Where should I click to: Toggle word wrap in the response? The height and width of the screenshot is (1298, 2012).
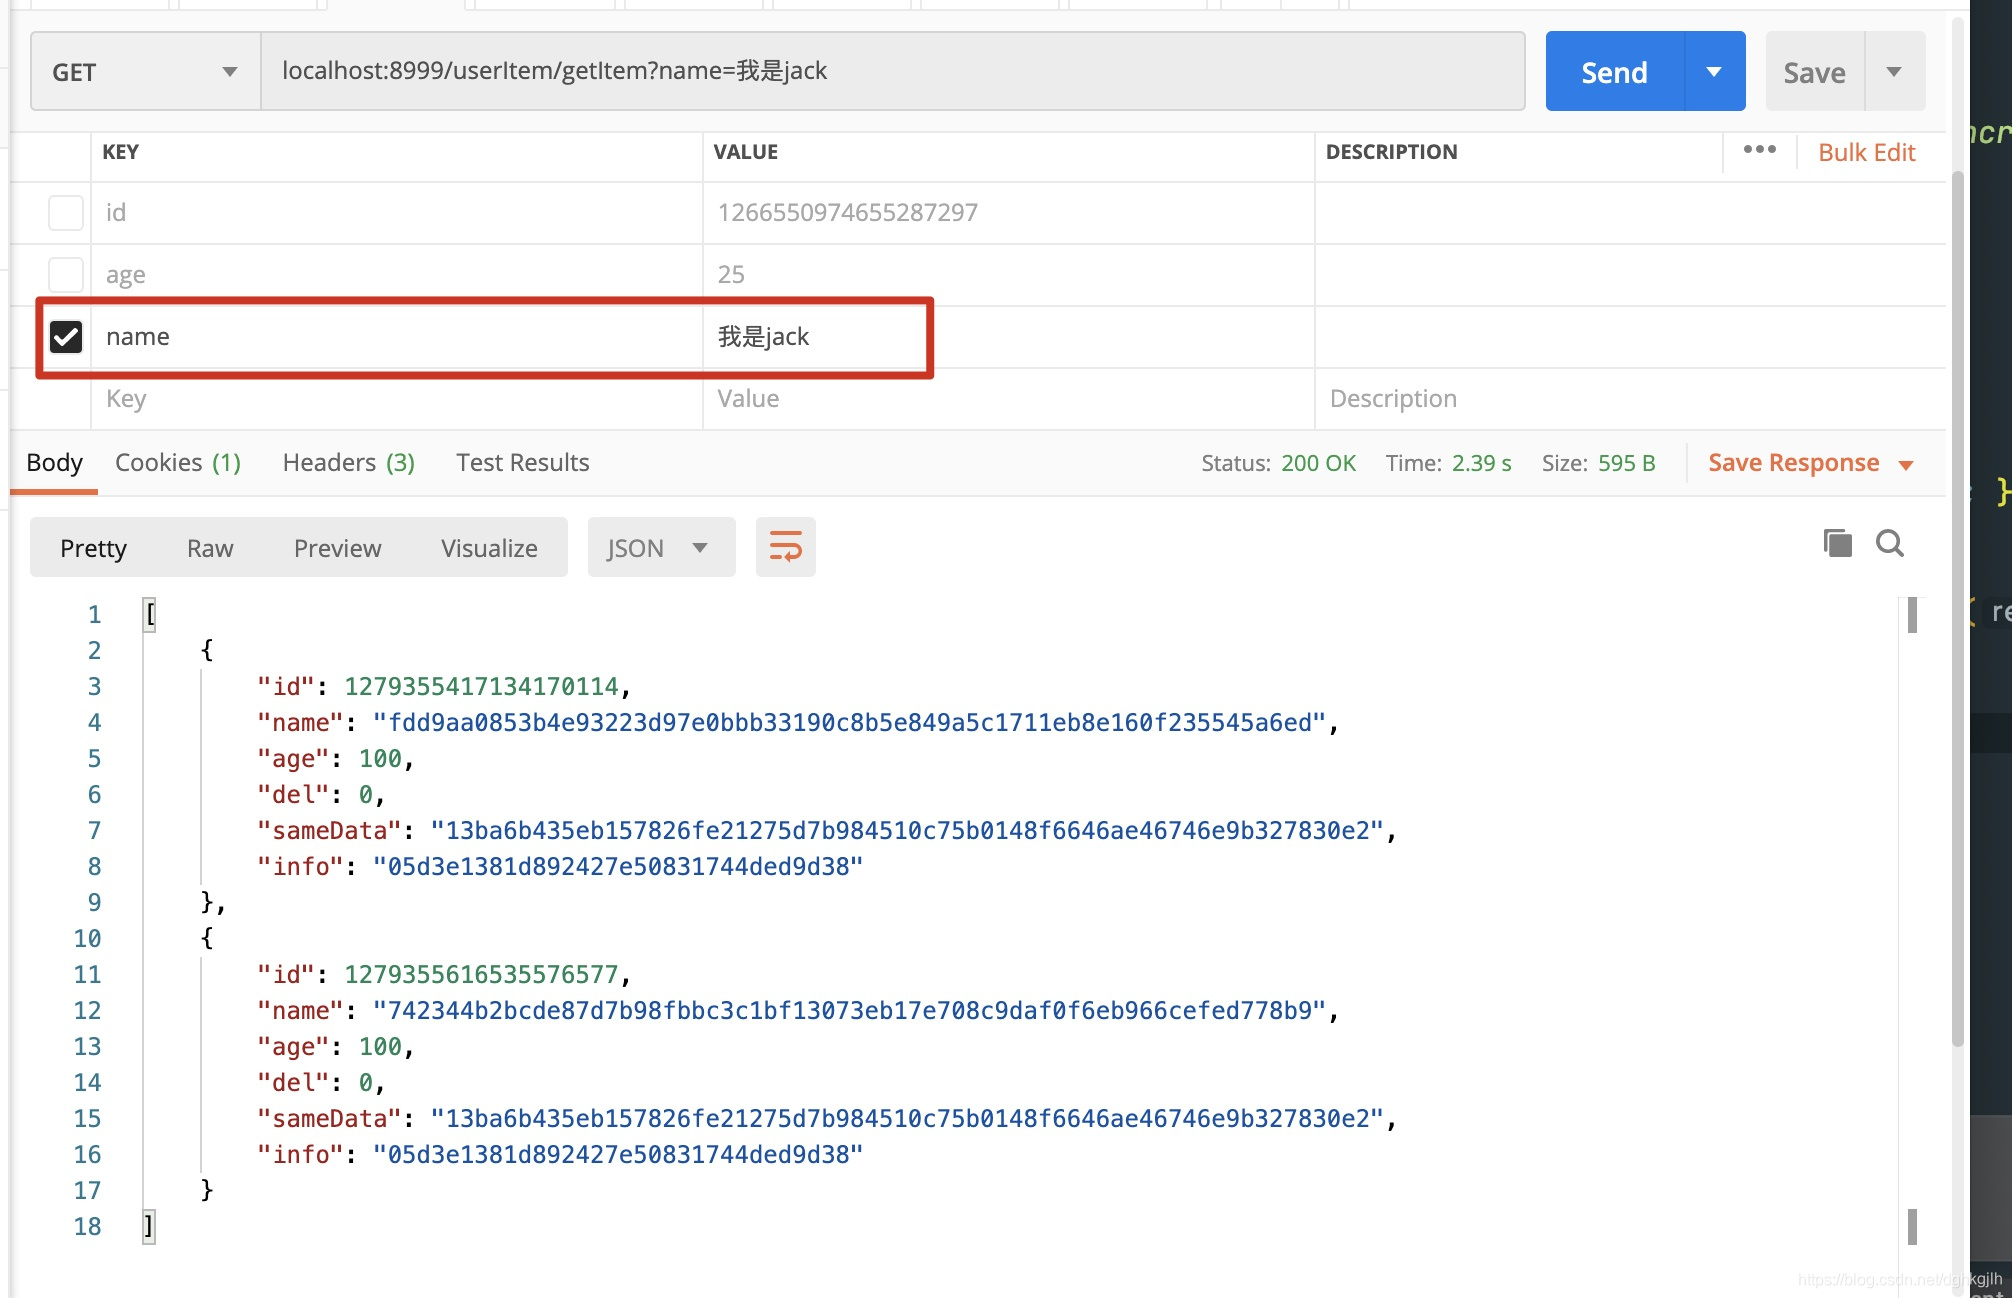coord(785,547)
